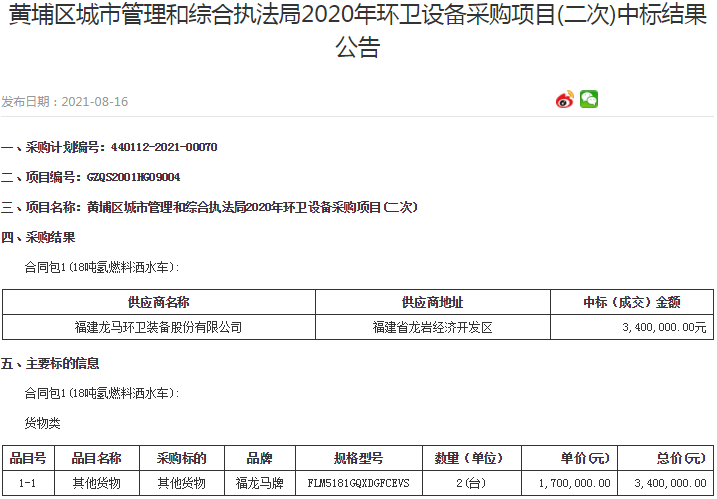The image size is (717, 499).
Task: Click the 四、采购结果 section heading
Action: point(39,237)
